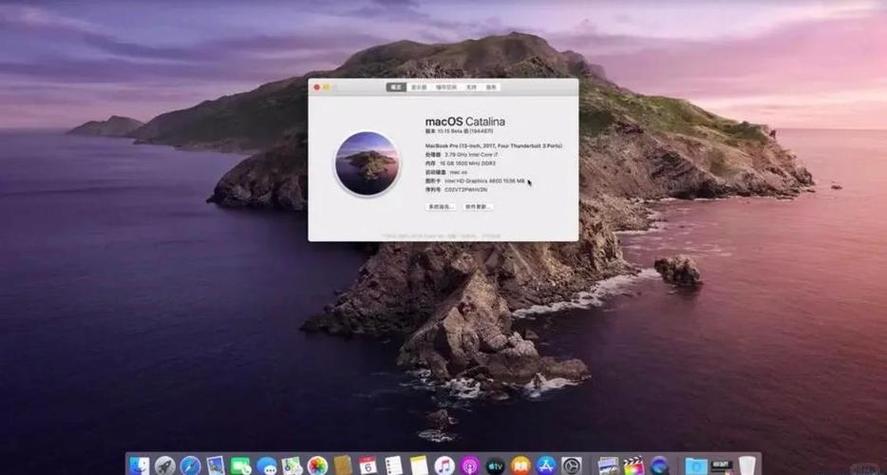Click the Software Update (软件更新…) button
This screenshot has height=475, width=887.
[478, 207]
